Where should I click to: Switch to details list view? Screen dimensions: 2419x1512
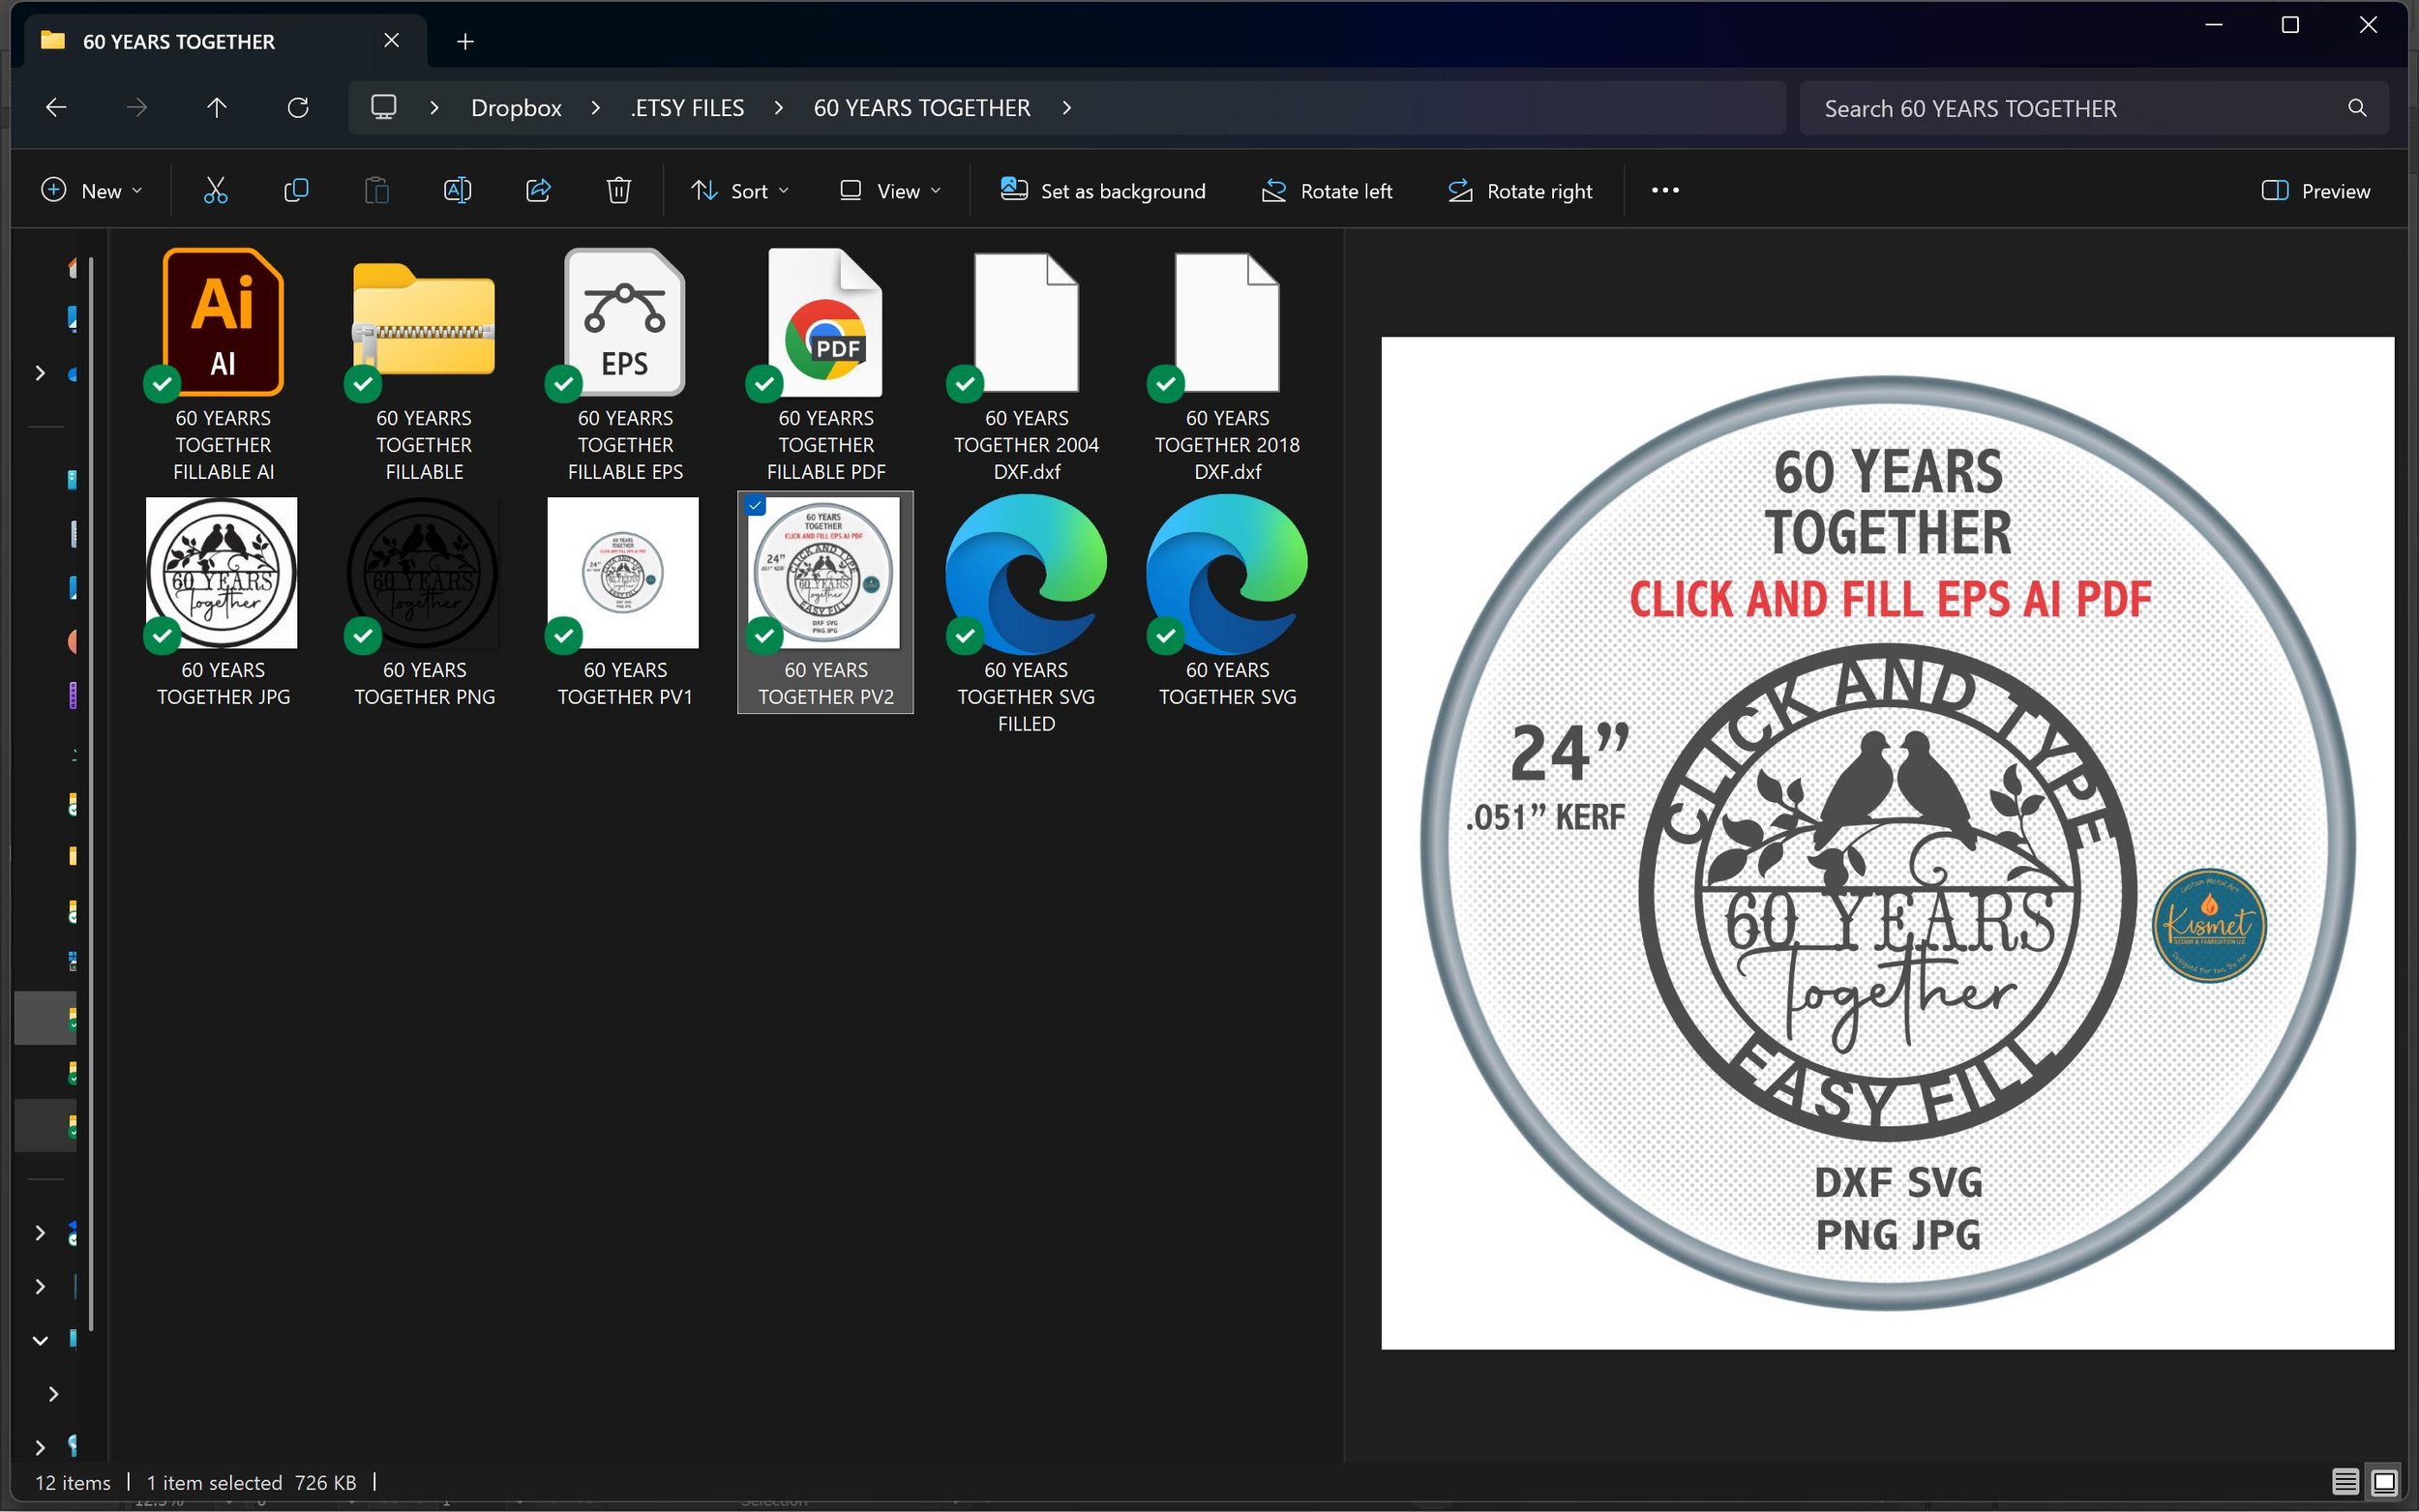click(x=2345, y=1481)
